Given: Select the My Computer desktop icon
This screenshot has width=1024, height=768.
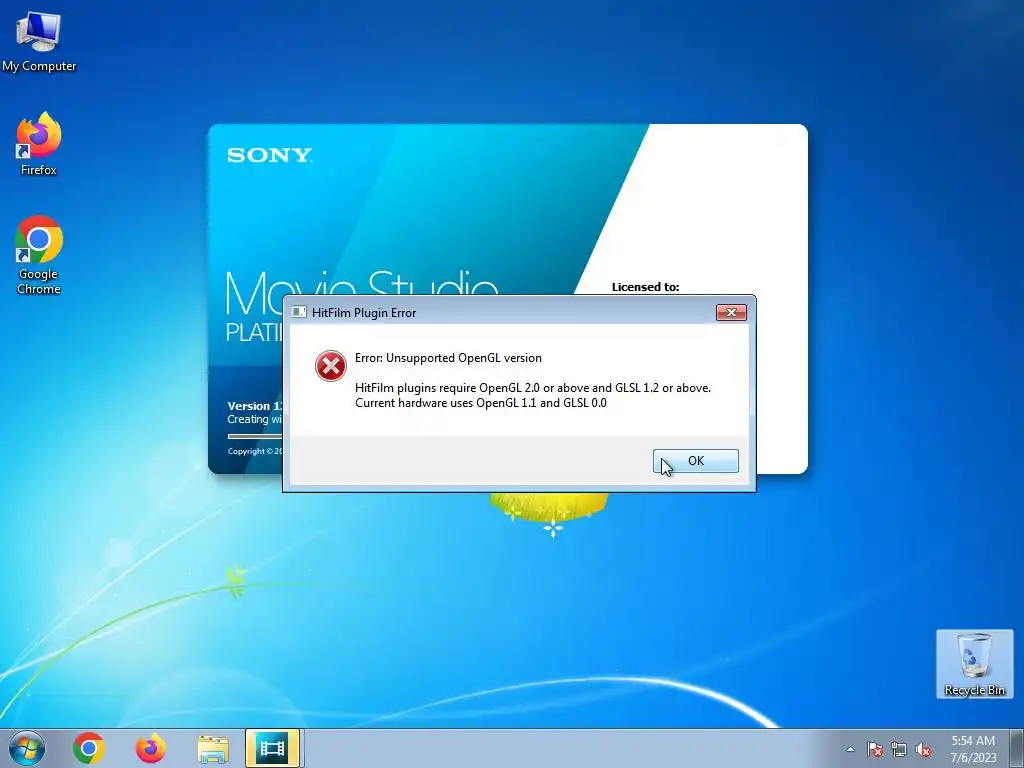Looking at the screenshot, I should (x=39, y=41).
